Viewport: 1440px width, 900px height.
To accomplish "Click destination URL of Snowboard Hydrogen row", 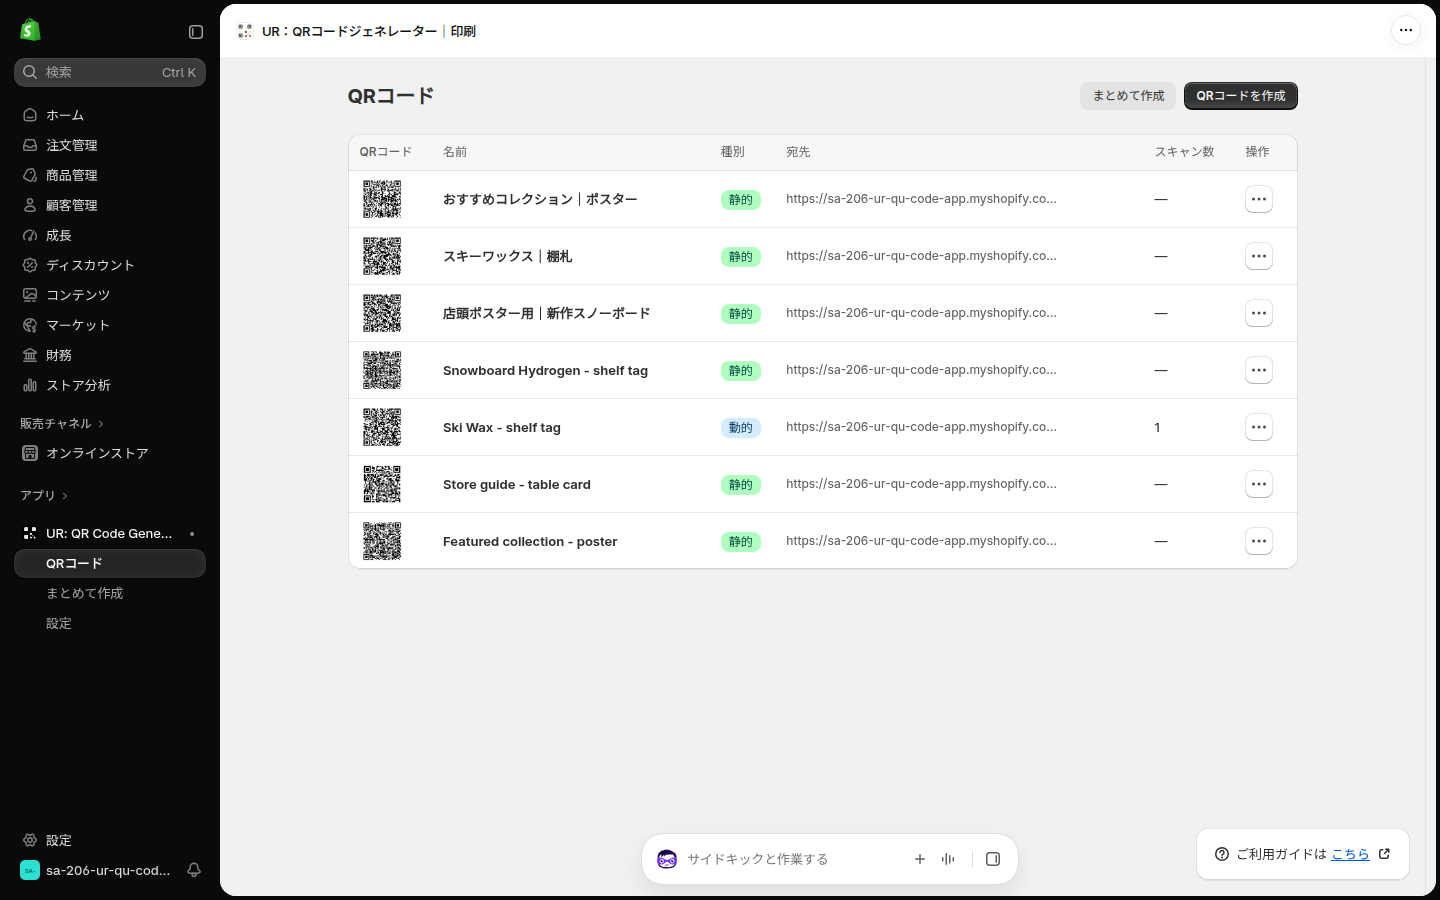I will point(921,370).
